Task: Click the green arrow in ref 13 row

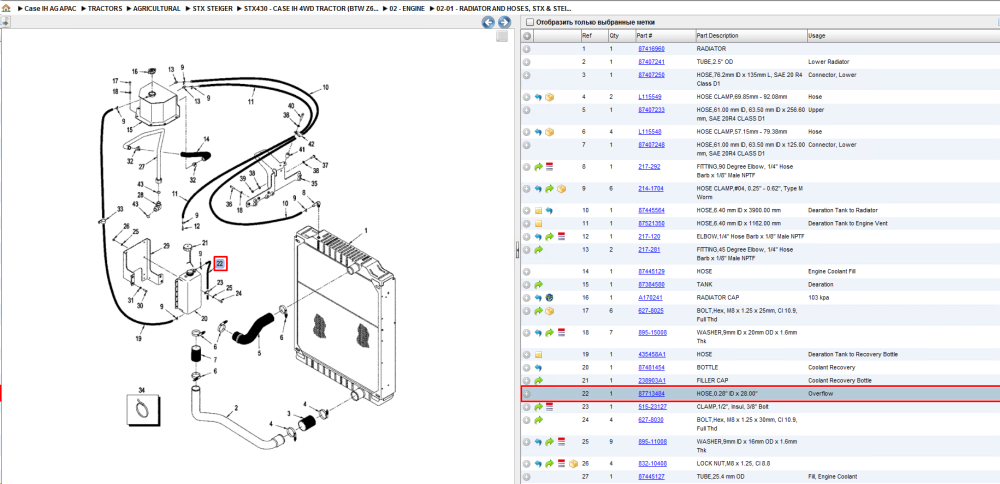Action: 538,250
